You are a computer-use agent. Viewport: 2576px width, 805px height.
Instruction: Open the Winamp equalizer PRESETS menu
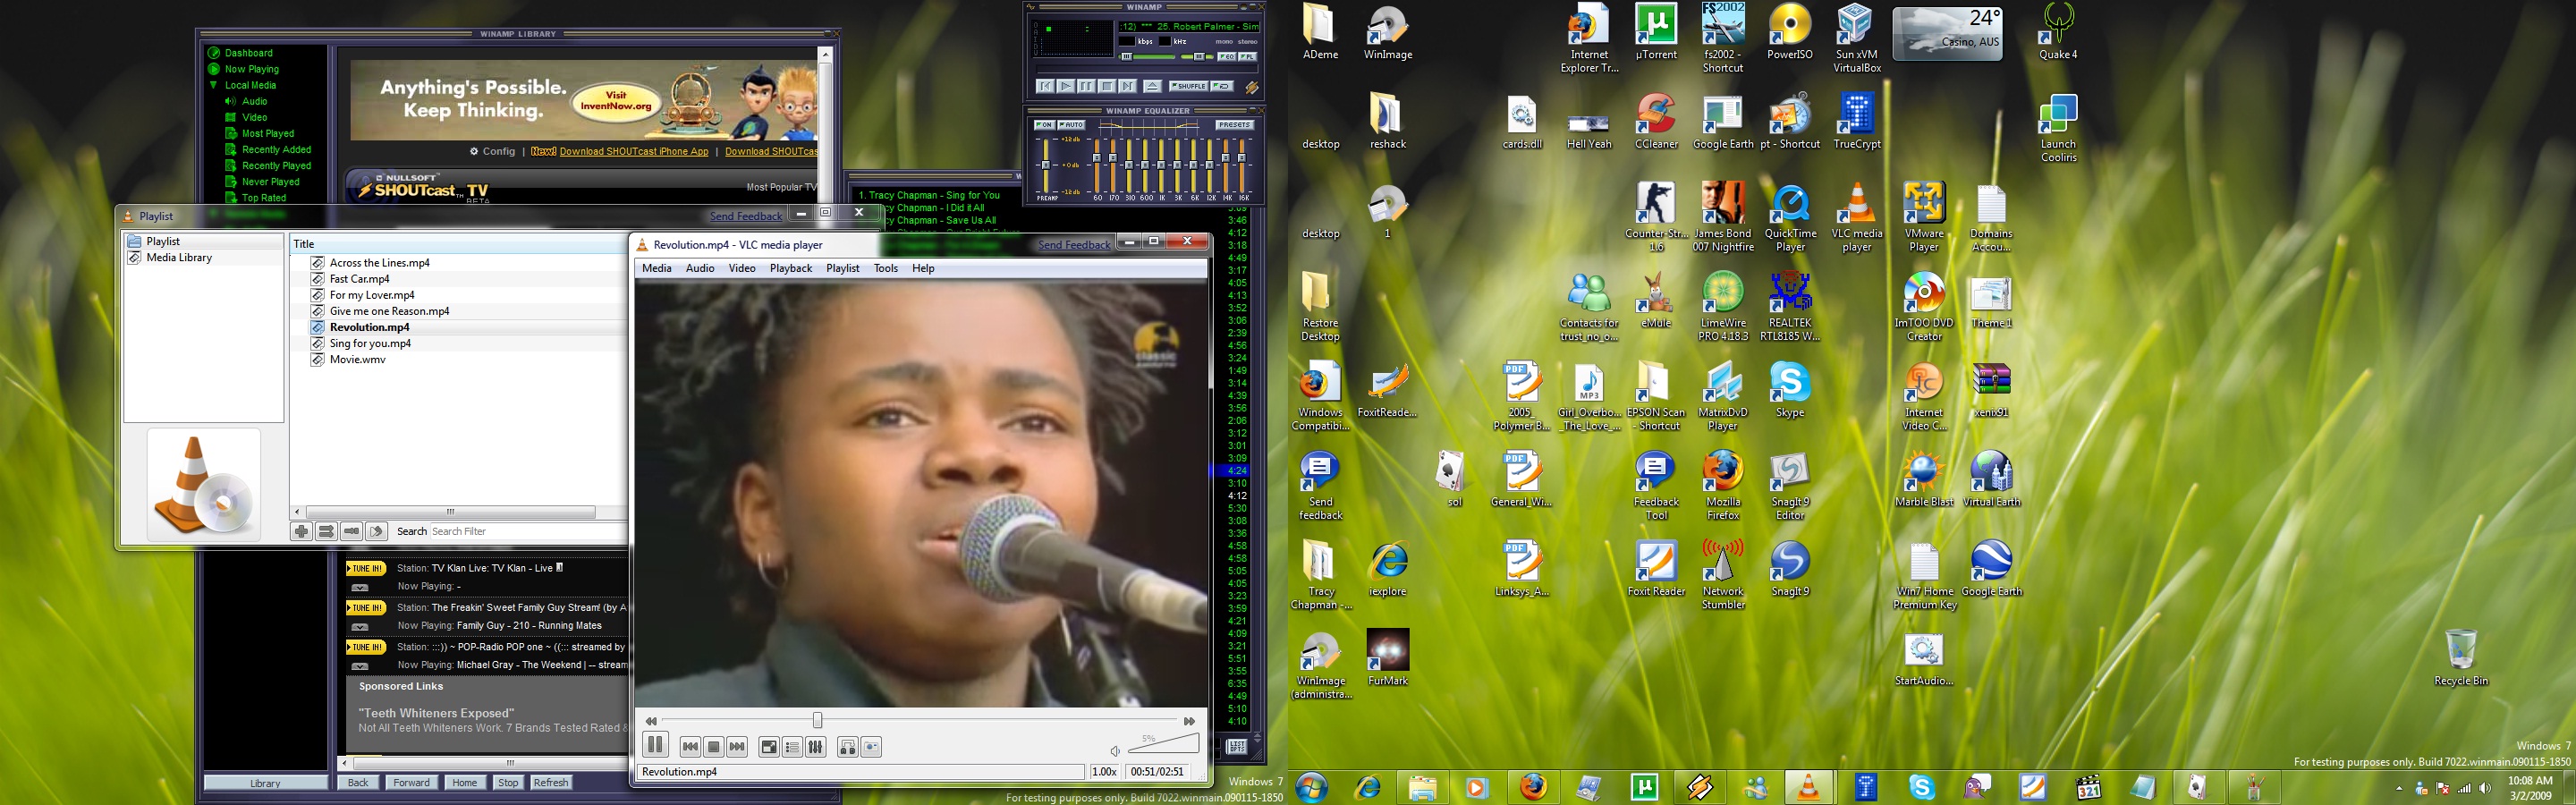[1234, 125]
